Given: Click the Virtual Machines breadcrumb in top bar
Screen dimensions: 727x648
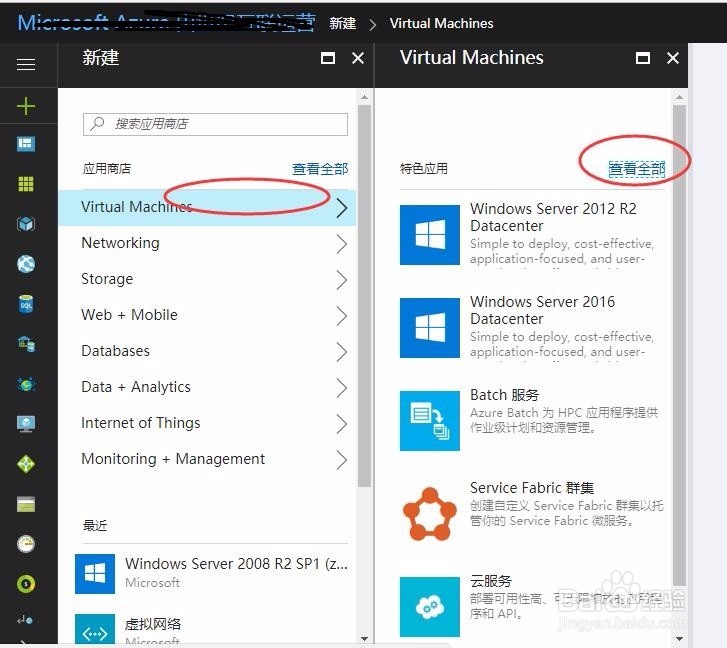Looking at the screenshot, I should click(441, 23).
